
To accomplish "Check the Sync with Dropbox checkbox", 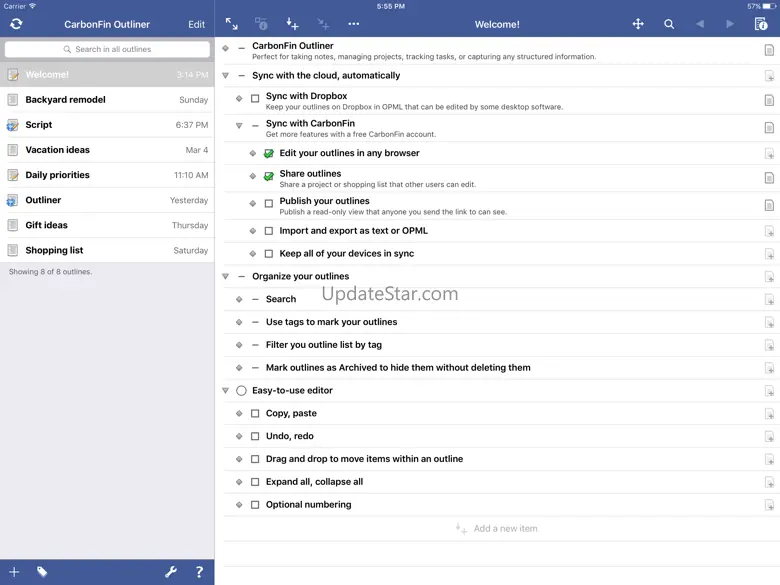I will click(255, 98).
